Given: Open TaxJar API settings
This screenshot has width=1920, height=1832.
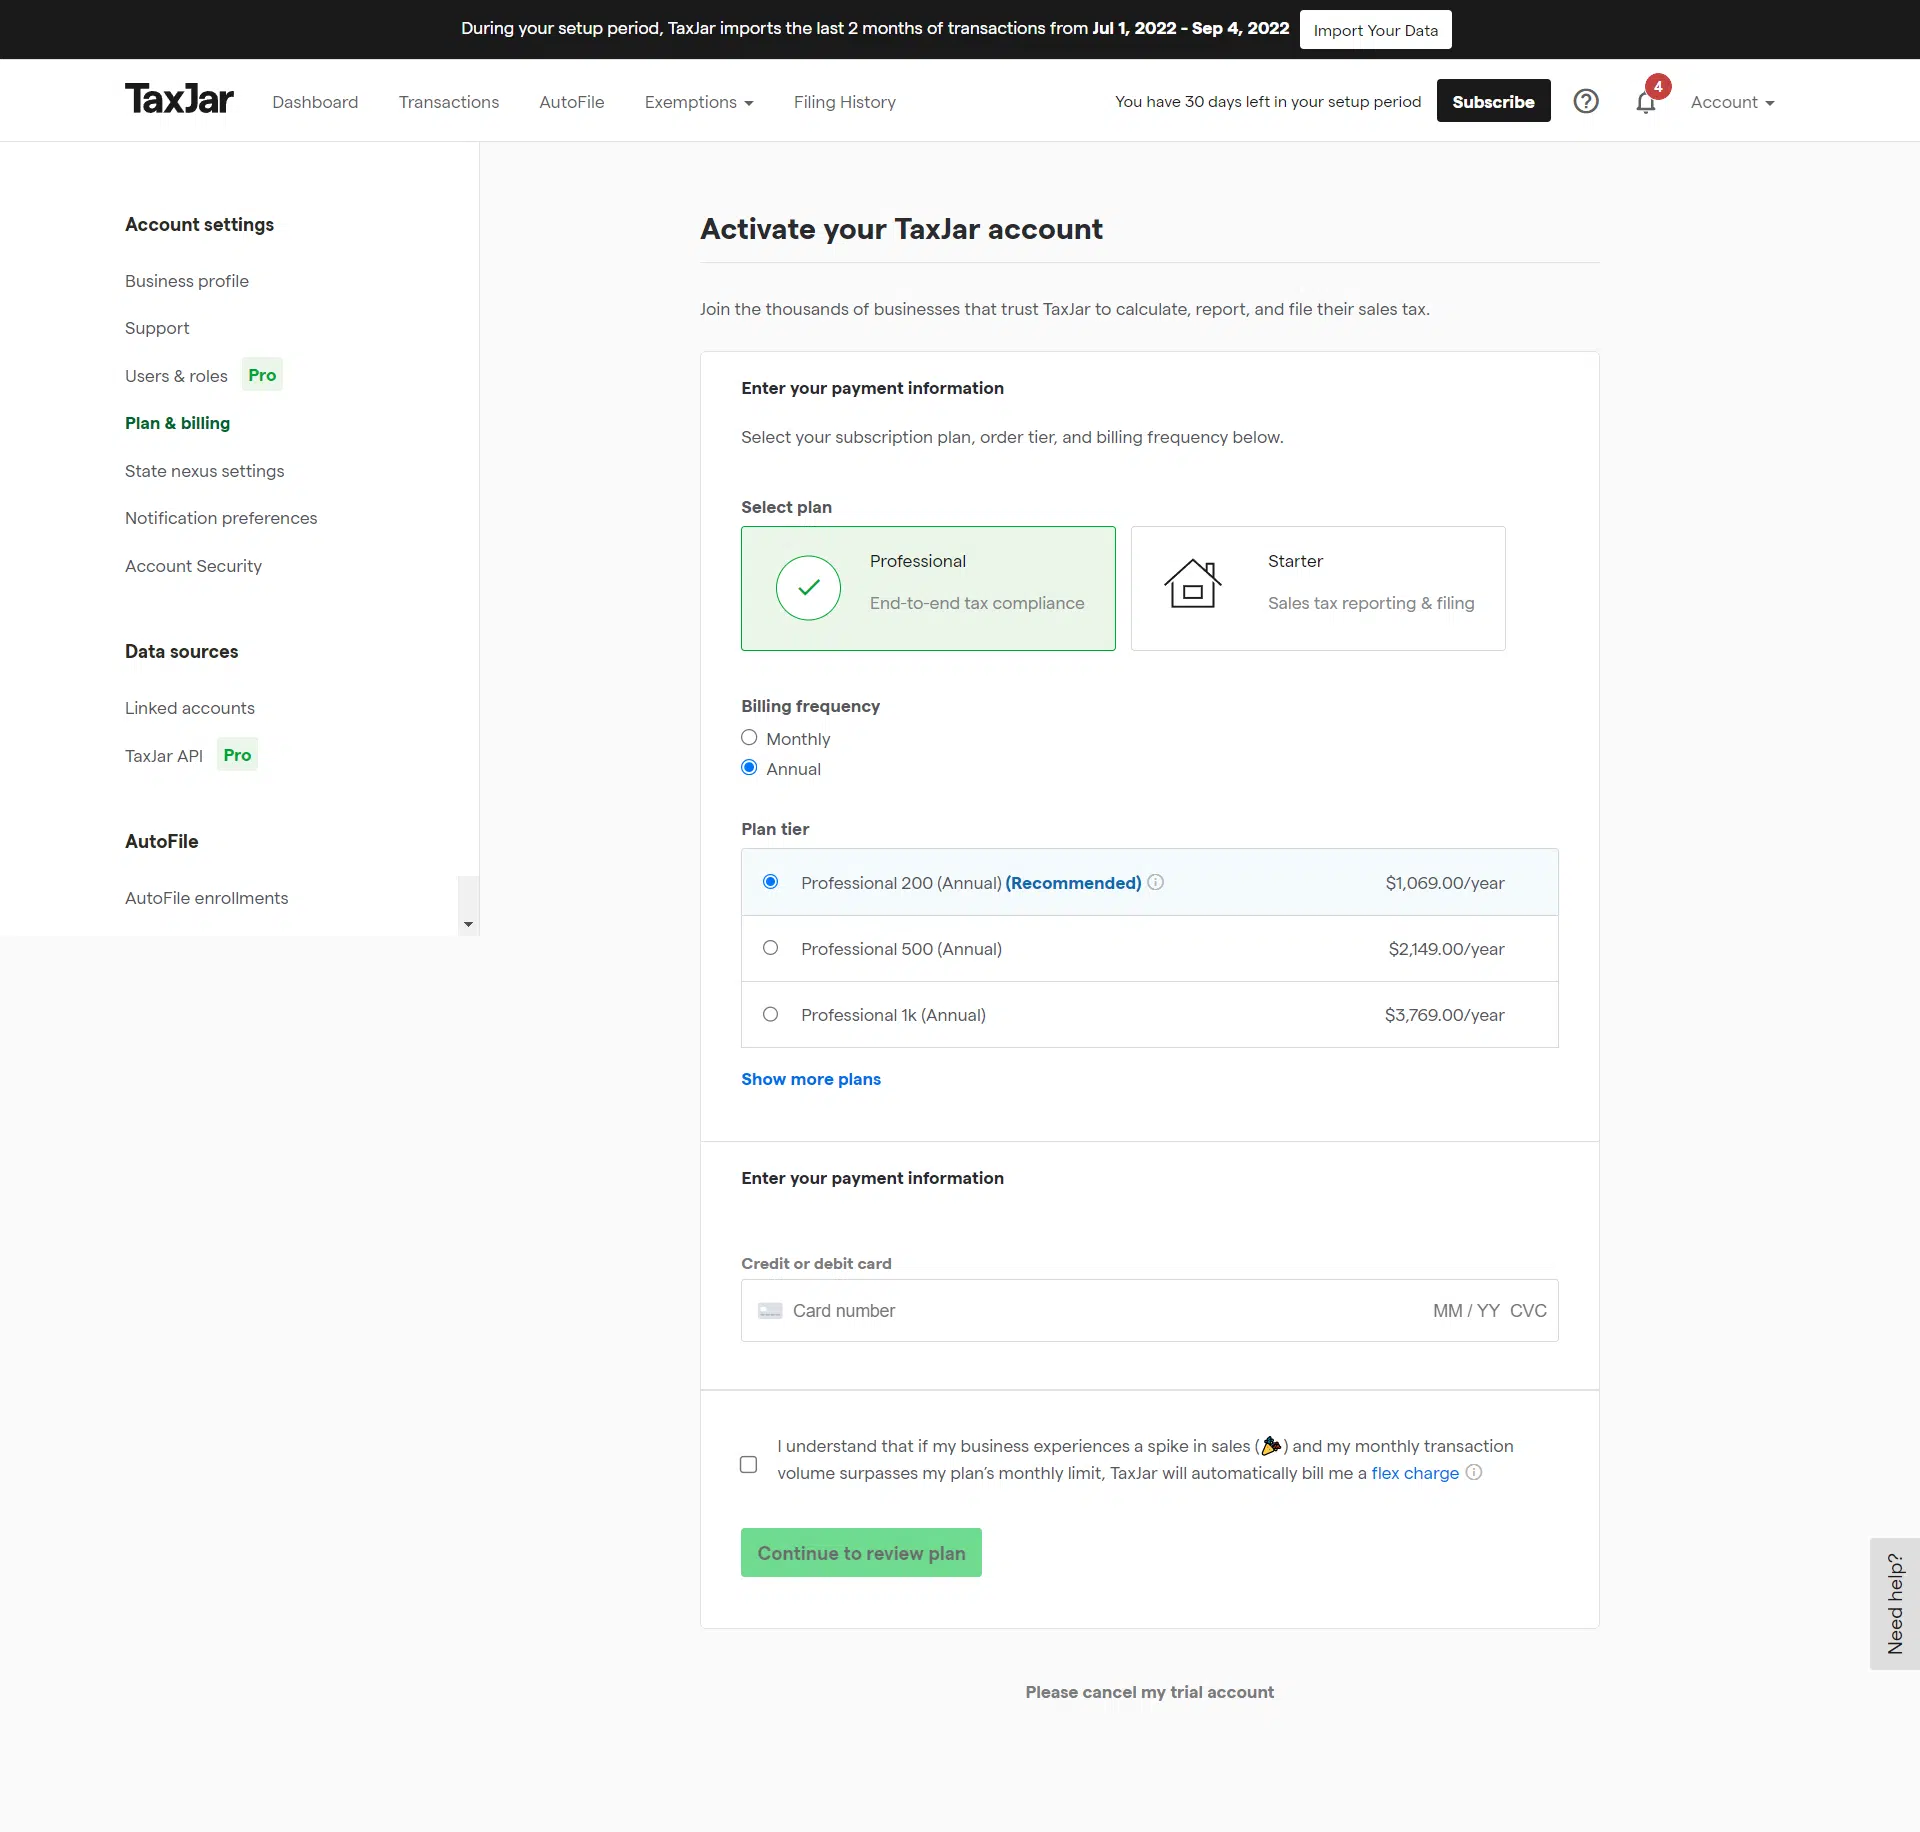Looking at the screenshot, I should 164,756.
